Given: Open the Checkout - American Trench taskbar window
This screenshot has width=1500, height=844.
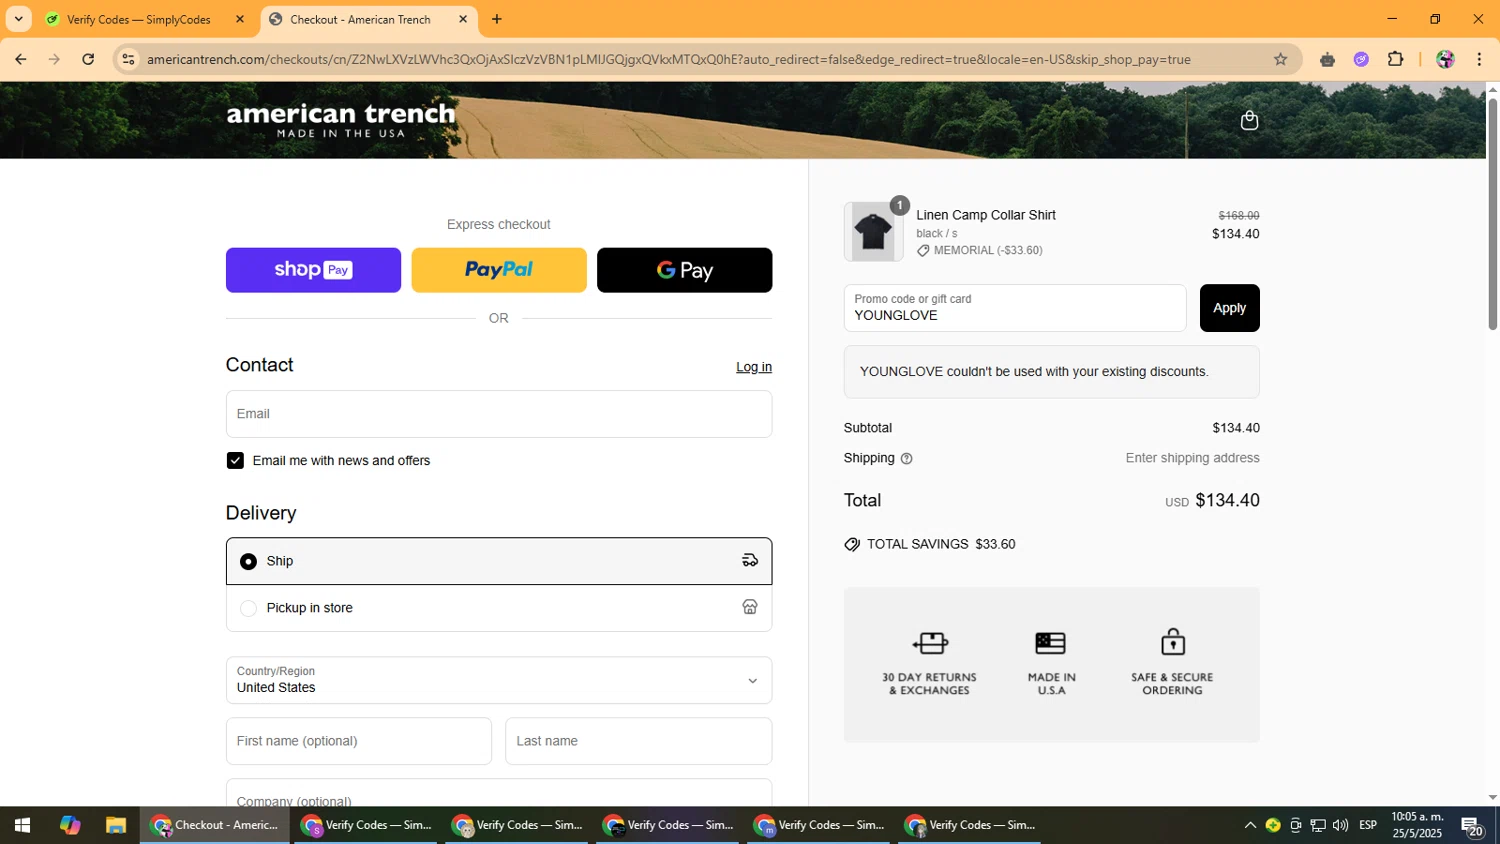Looking at the screenshot, I should (215, 825).
